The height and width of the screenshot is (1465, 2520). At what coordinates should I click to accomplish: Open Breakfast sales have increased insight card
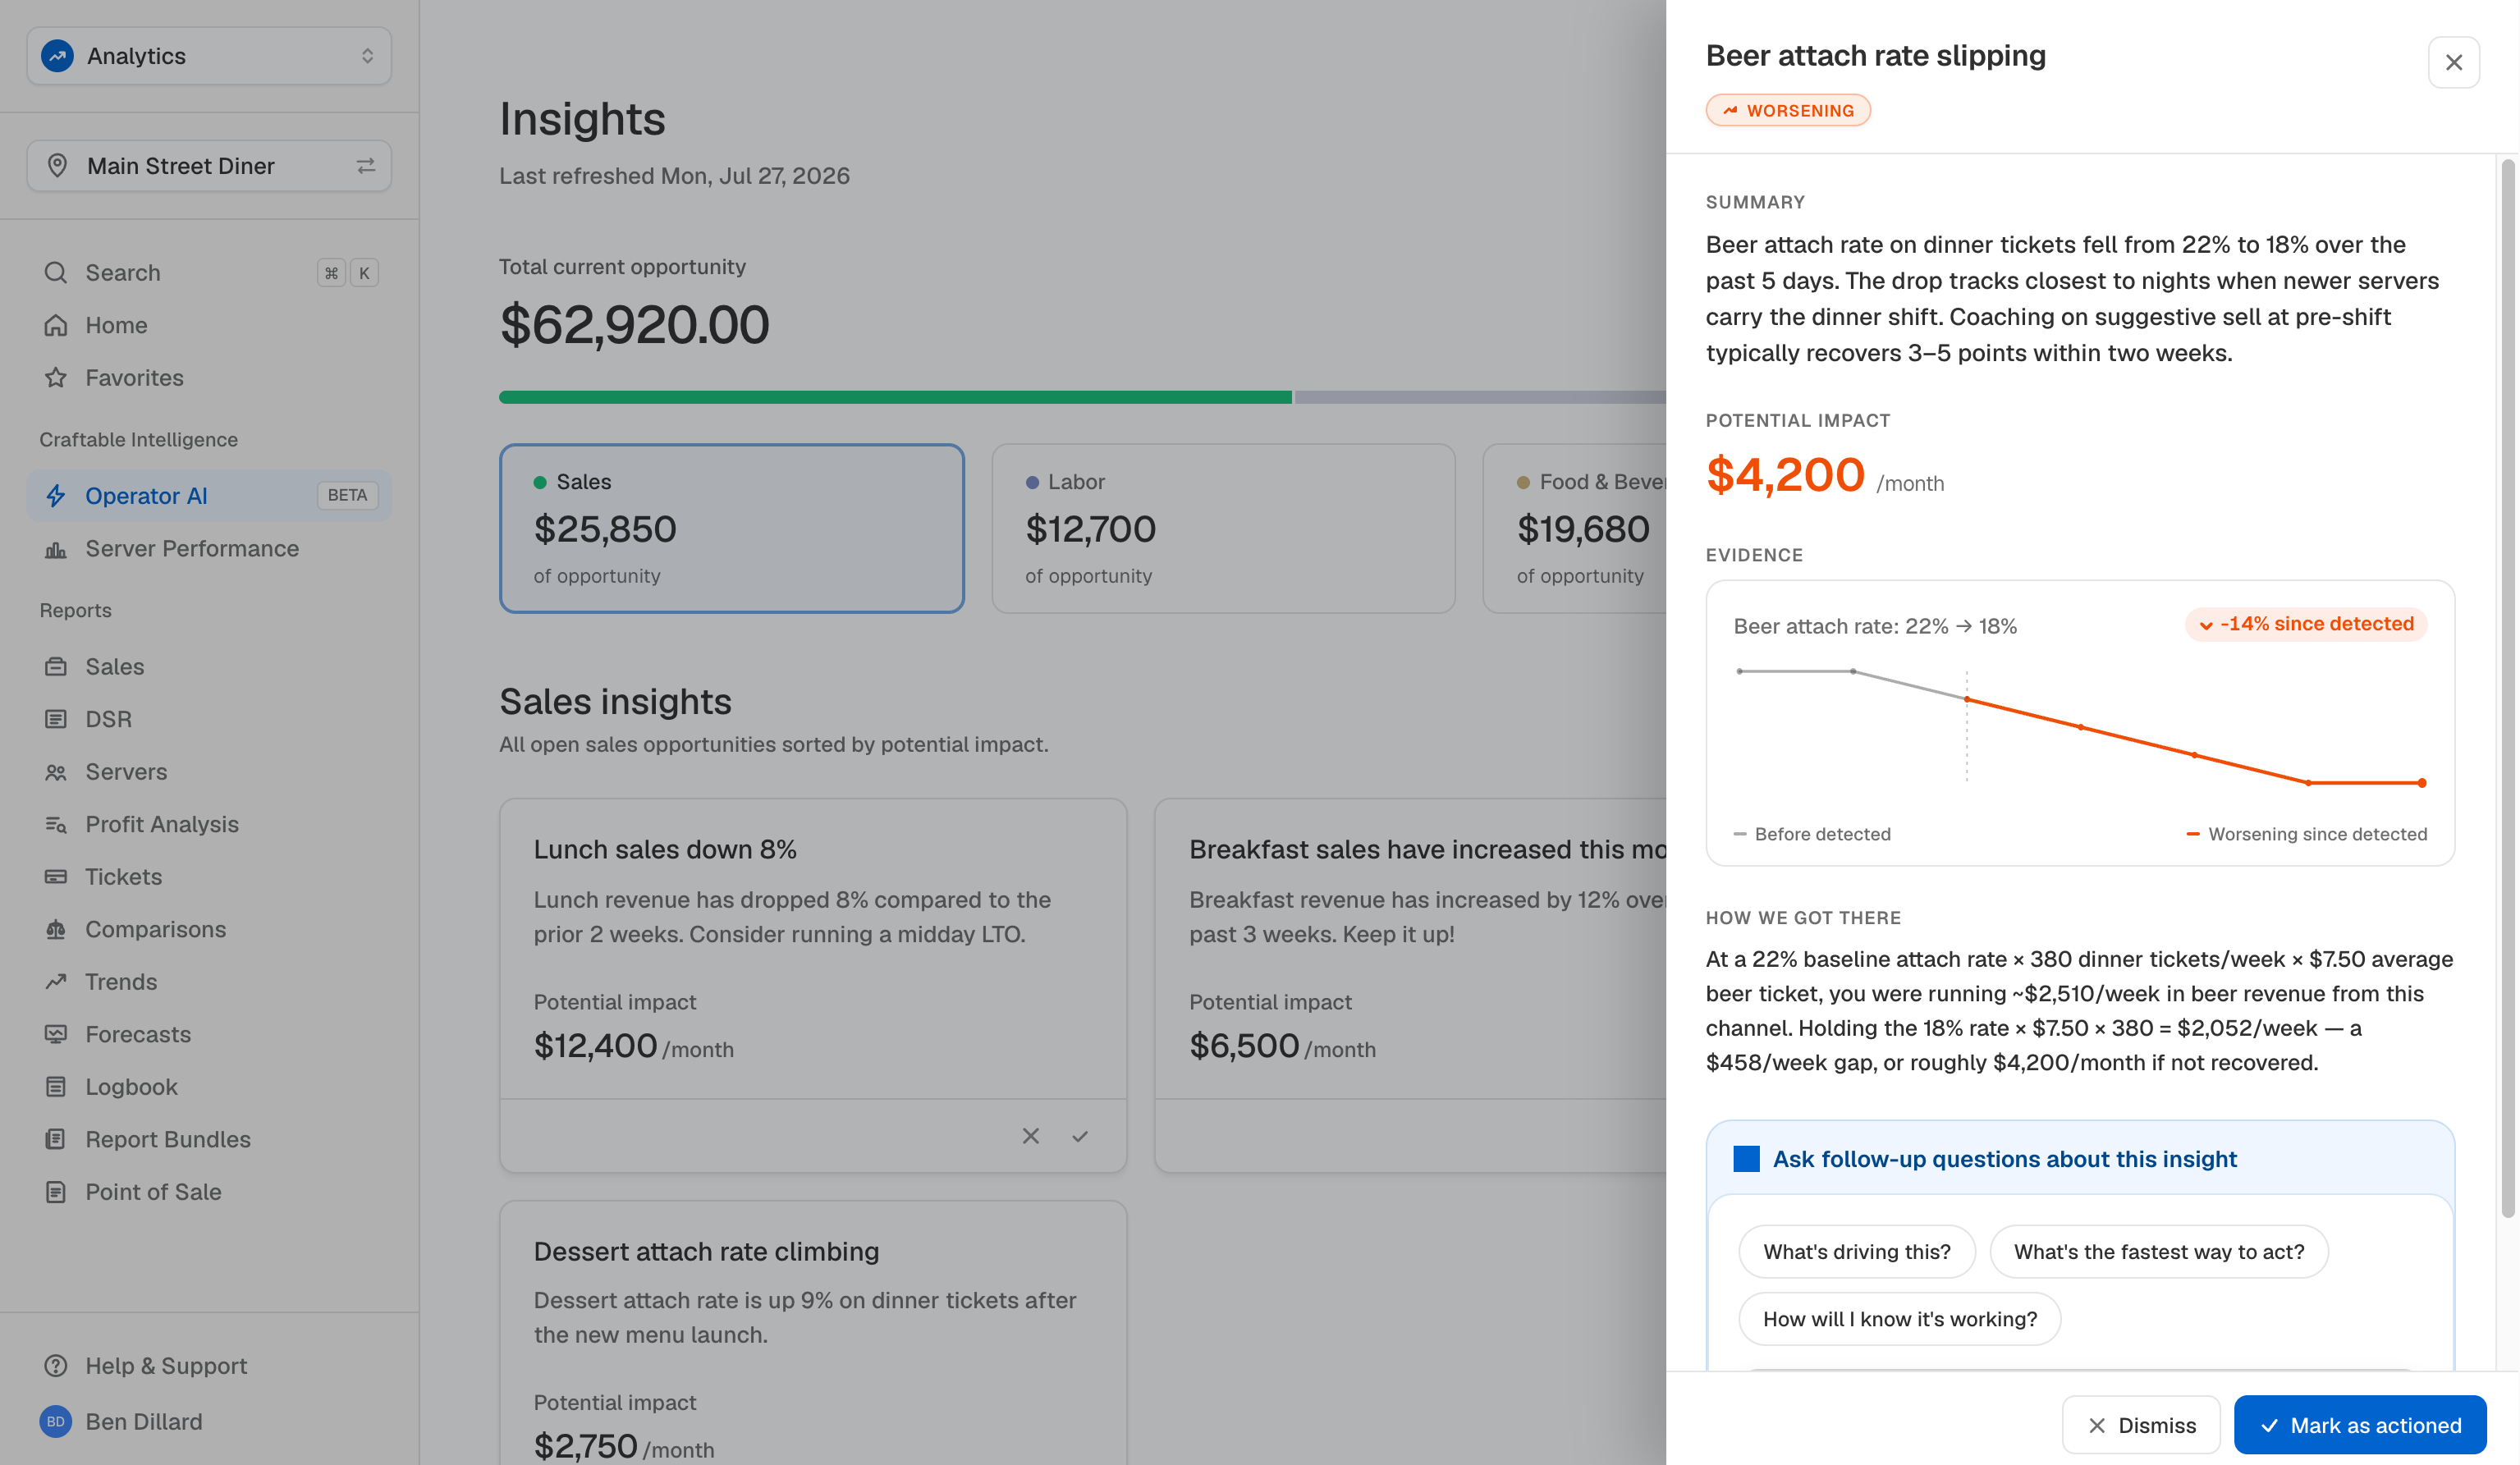coord(1411,985)
